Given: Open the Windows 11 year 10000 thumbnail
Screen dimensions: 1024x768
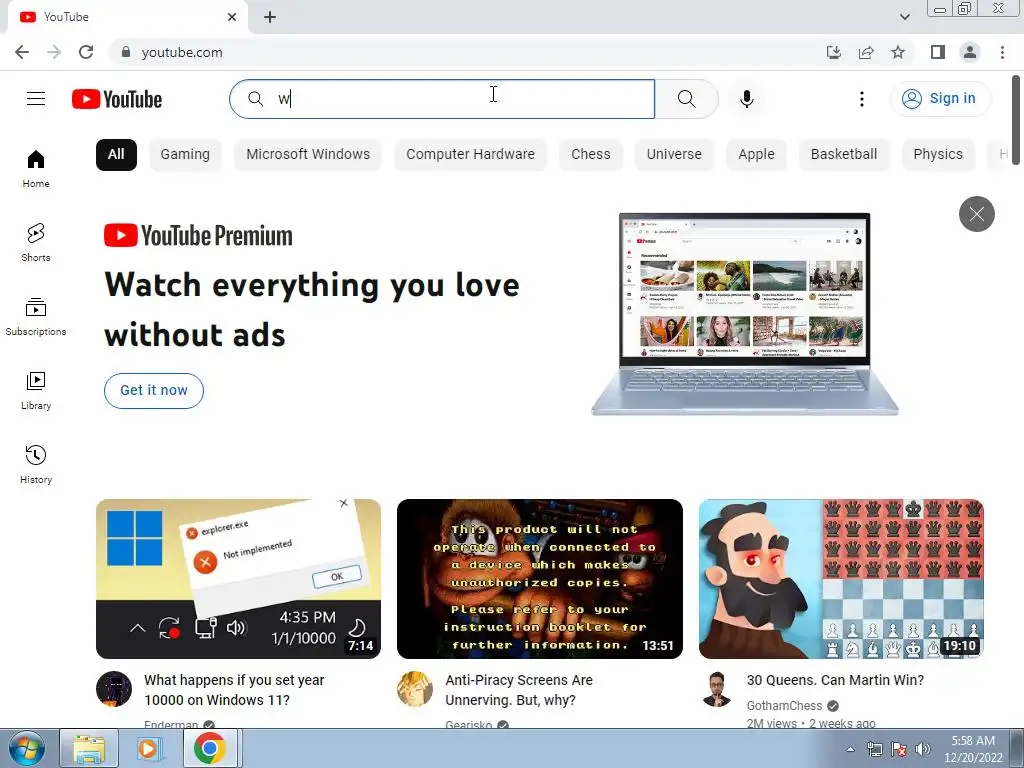Looking at the screenshot, I should (238, 579).
